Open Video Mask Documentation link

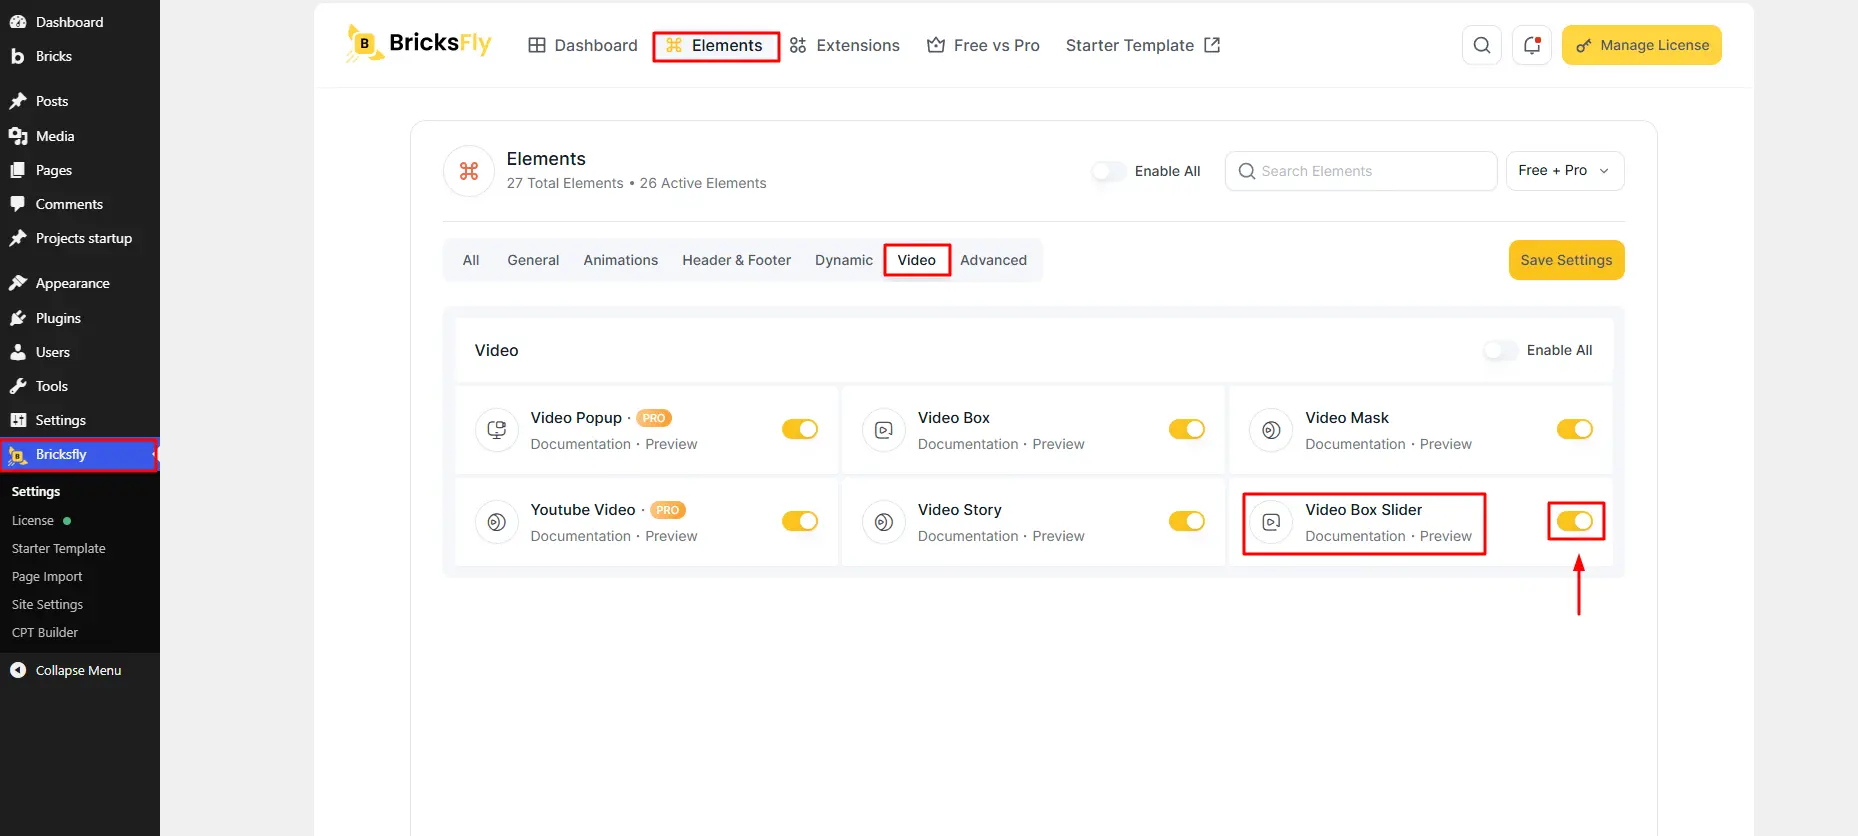coord(1355,444)
